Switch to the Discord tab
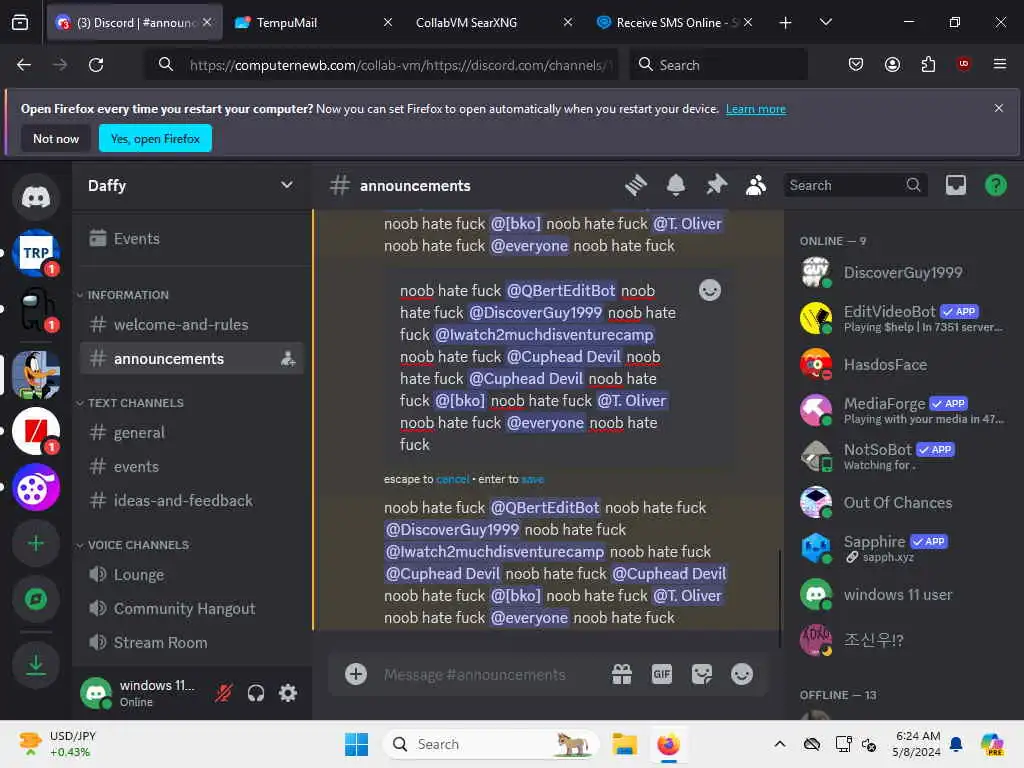 (135, 22)
